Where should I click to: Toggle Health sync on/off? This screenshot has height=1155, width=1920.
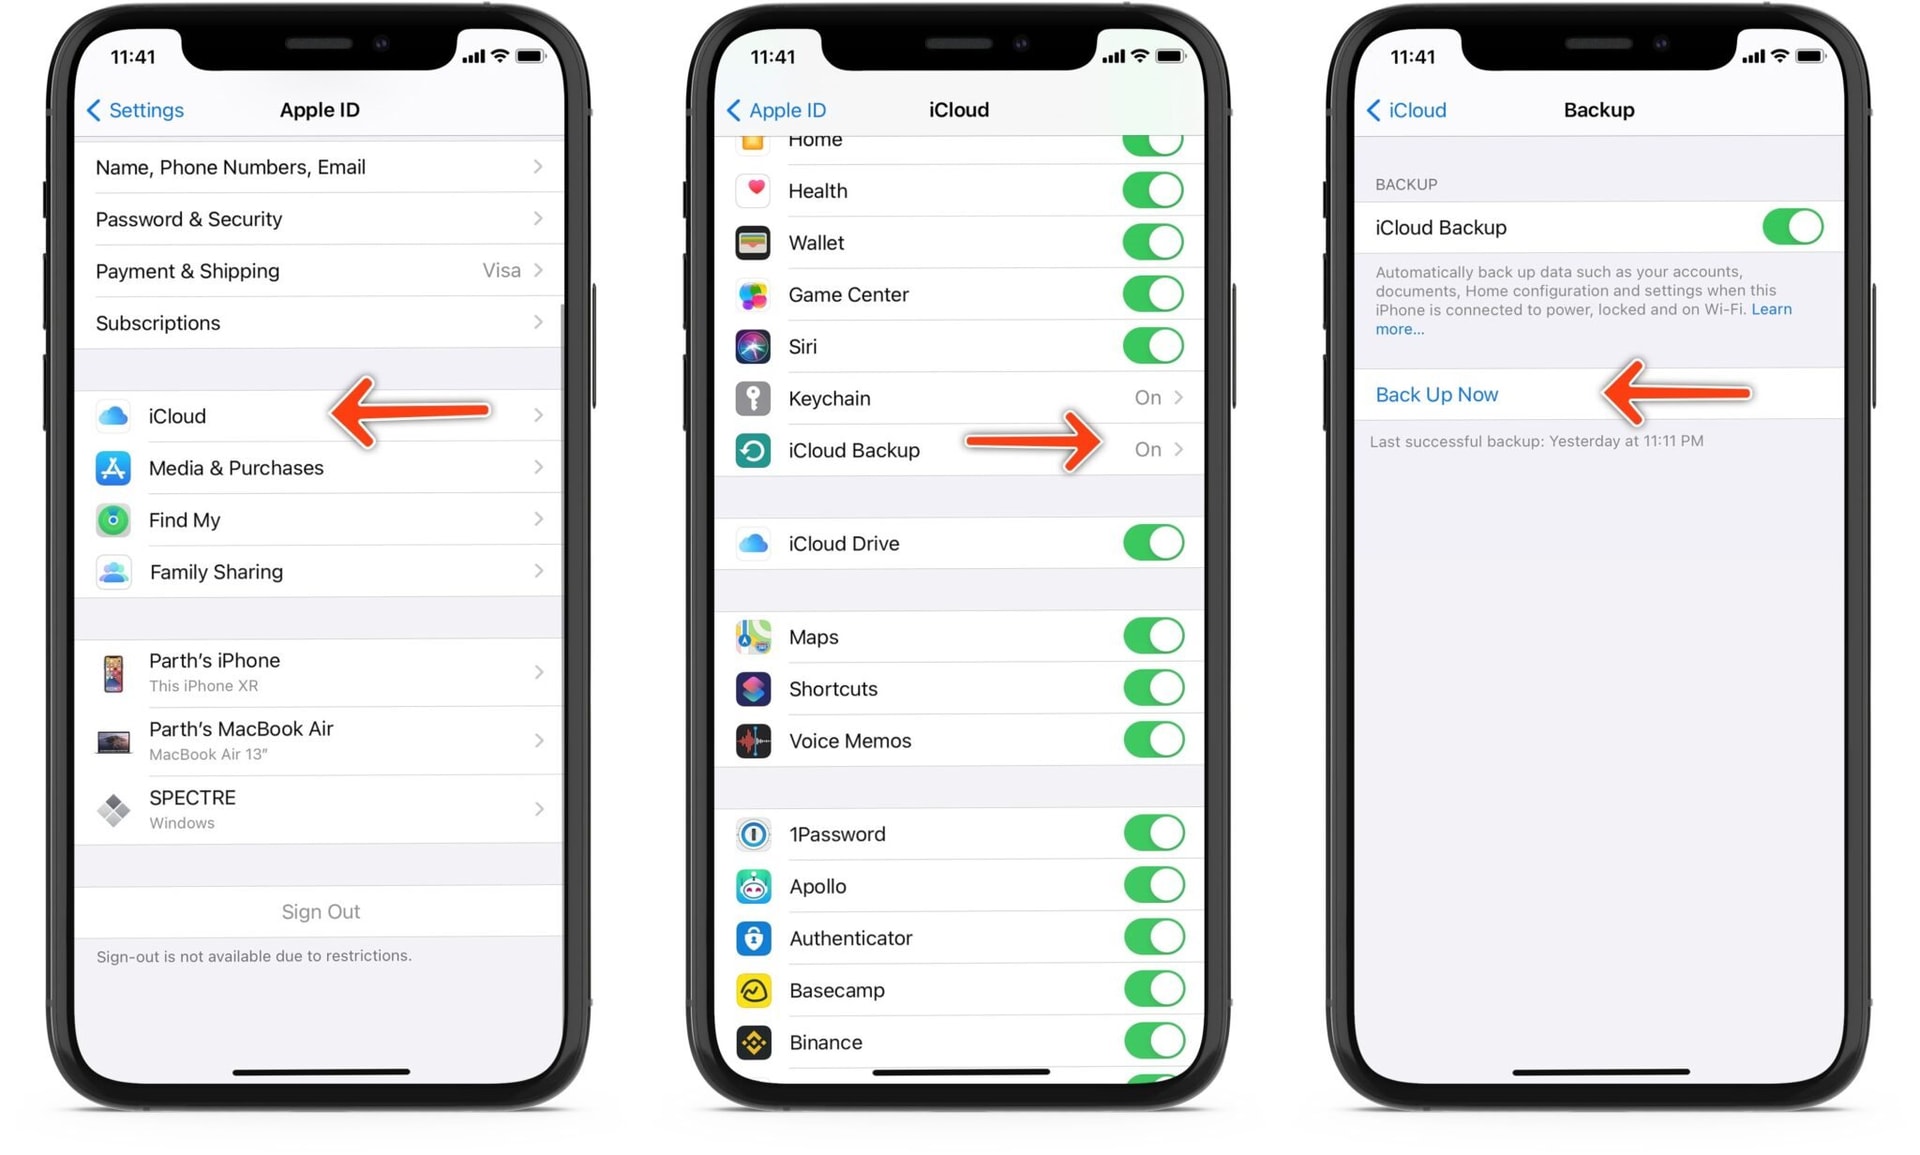(1155, 192)
